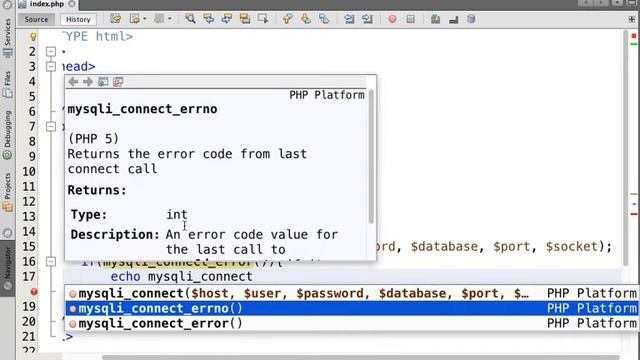
Task: Click the greyed Forward navigation icon
Action: [159, 19]
